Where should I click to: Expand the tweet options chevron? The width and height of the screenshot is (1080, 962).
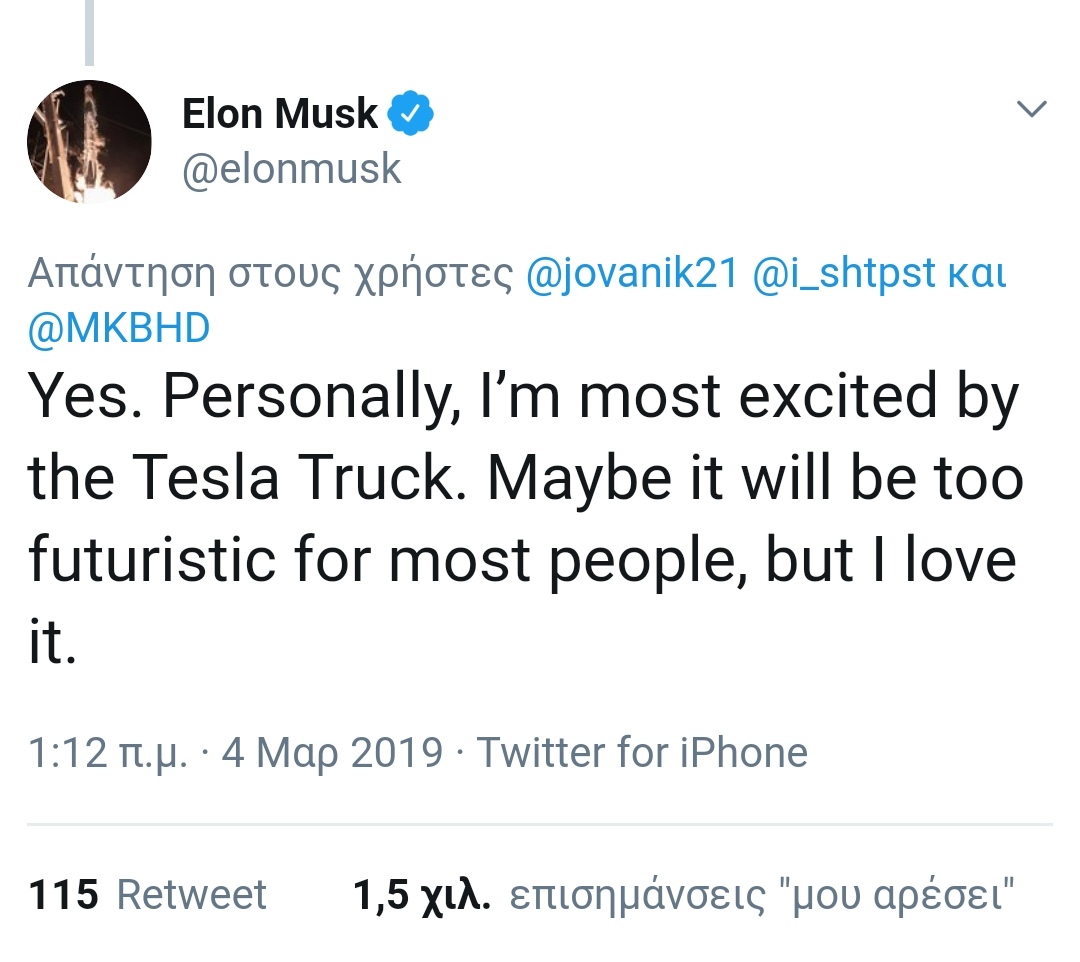coord(1031,108)
